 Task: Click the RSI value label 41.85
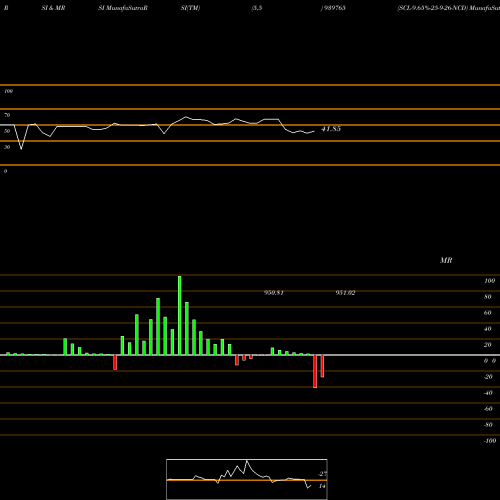[x=331, y=129]
